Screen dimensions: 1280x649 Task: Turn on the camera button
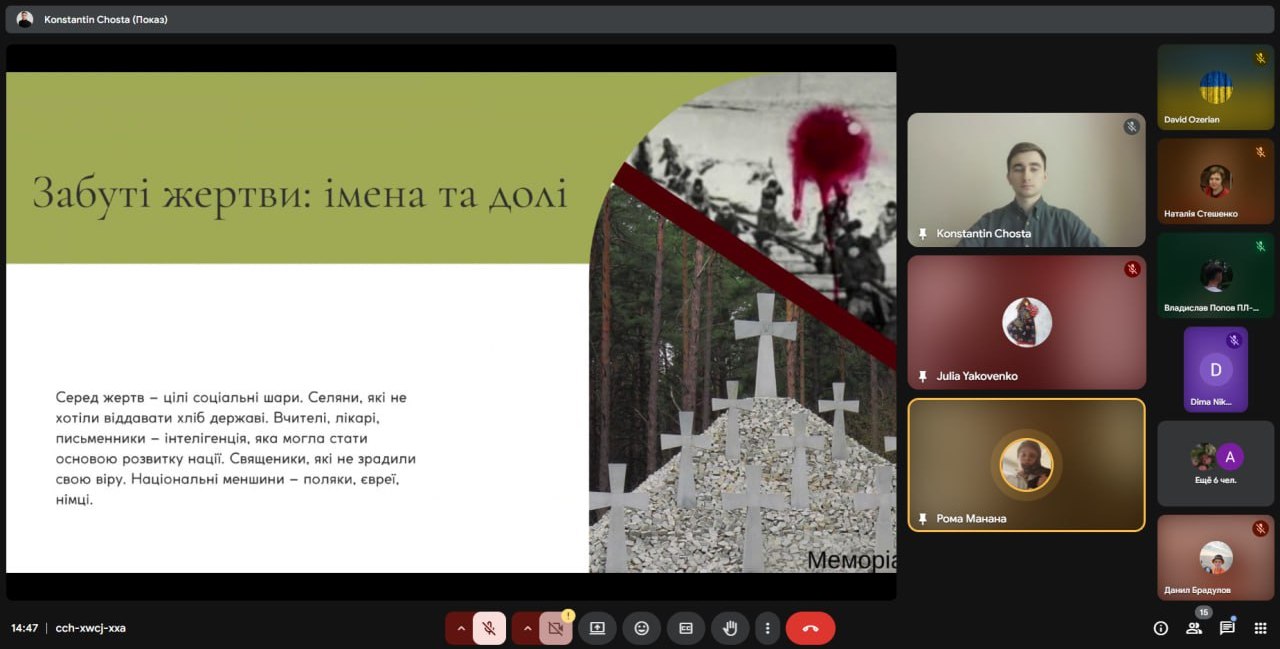point(556,628)
